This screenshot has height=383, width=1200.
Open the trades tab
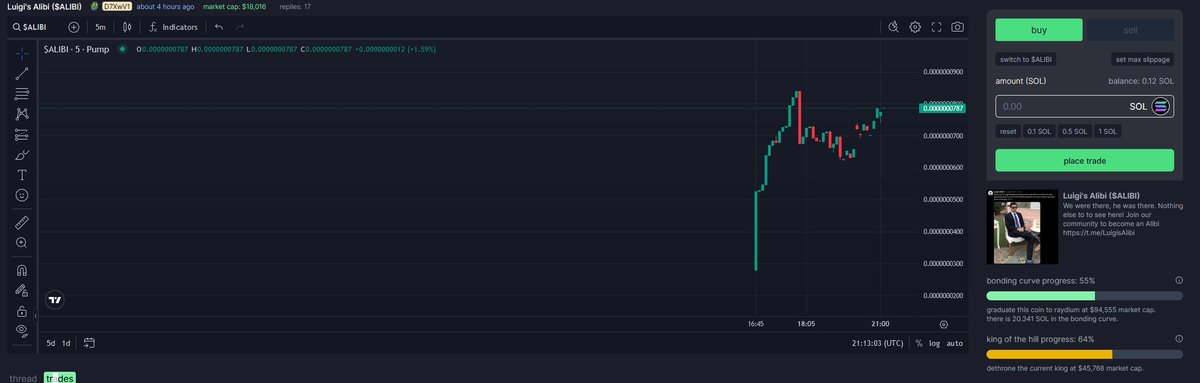coord(59,378)
